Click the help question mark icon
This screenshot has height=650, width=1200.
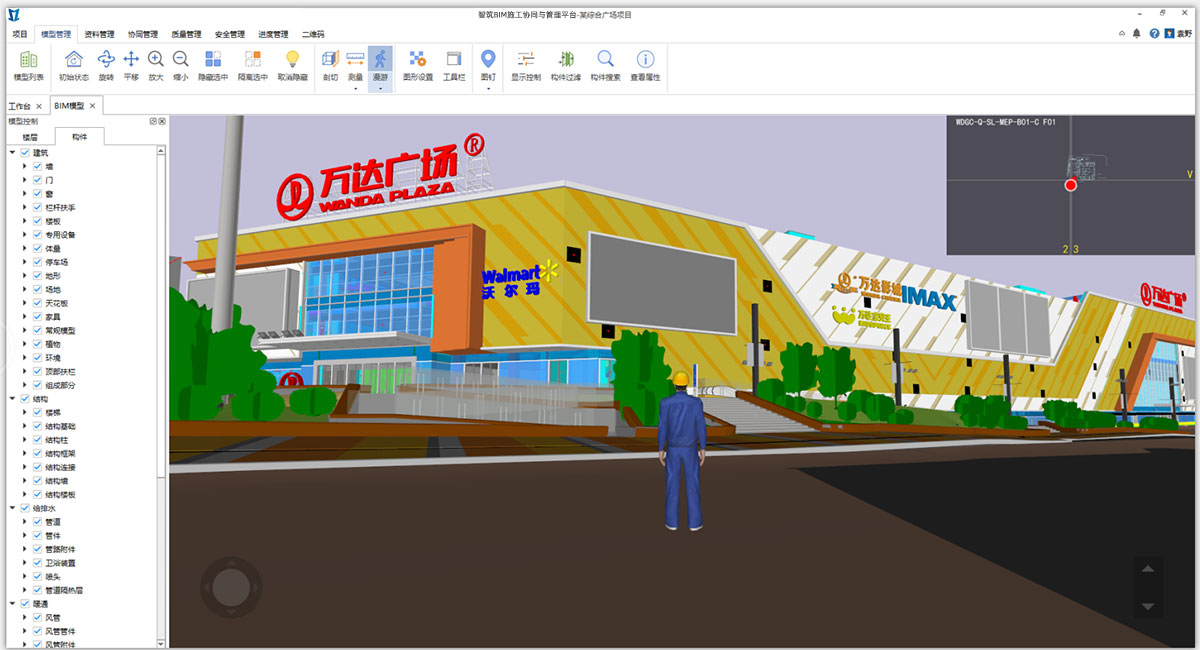pyautogui.click(x=1154, y=33)
